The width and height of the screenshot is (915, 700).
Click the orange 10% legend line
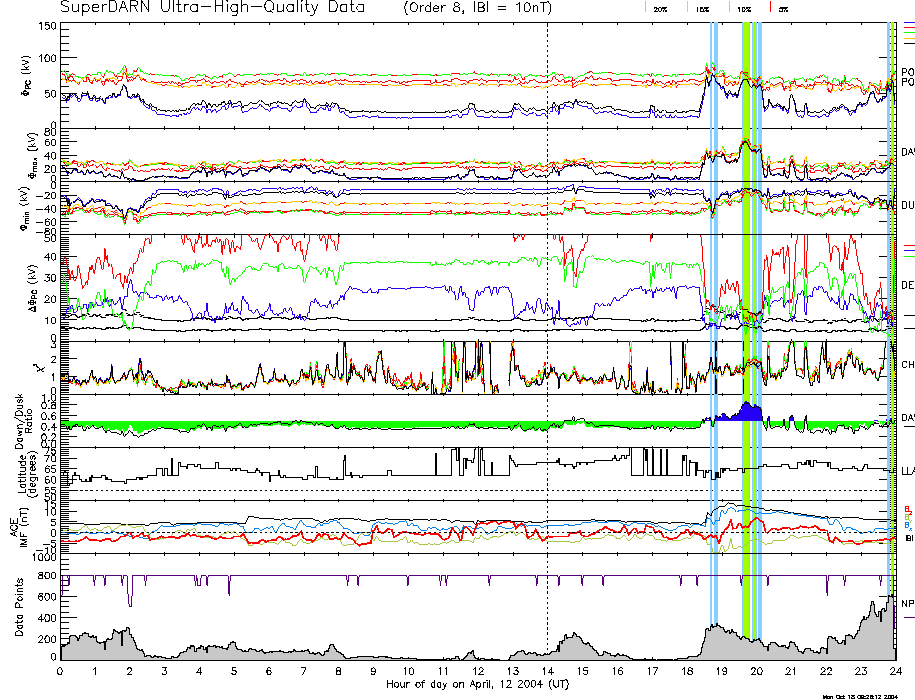click(729, 7)
